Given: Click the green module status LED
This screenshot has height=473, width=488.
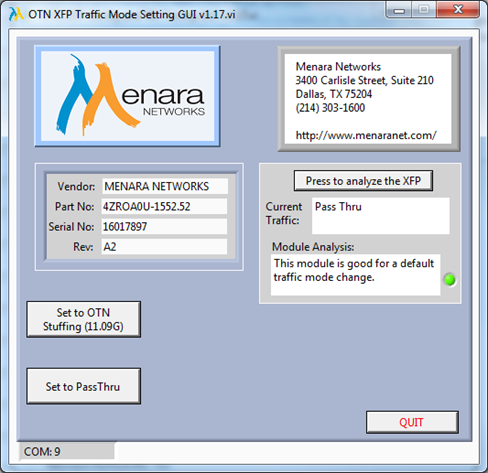Looking at the screenshot, I should click(450, 279).
